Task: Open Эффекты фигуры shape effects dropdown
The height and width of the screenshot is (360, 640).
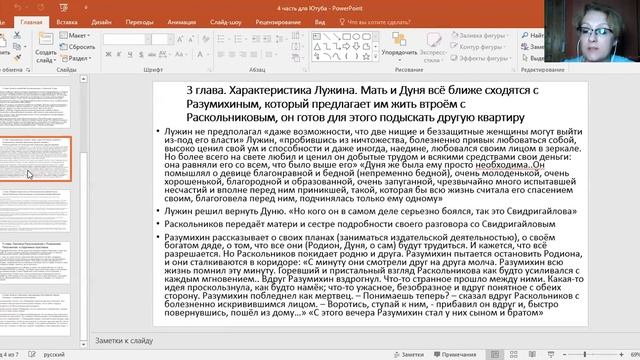Action: click(x=481, y=58)
